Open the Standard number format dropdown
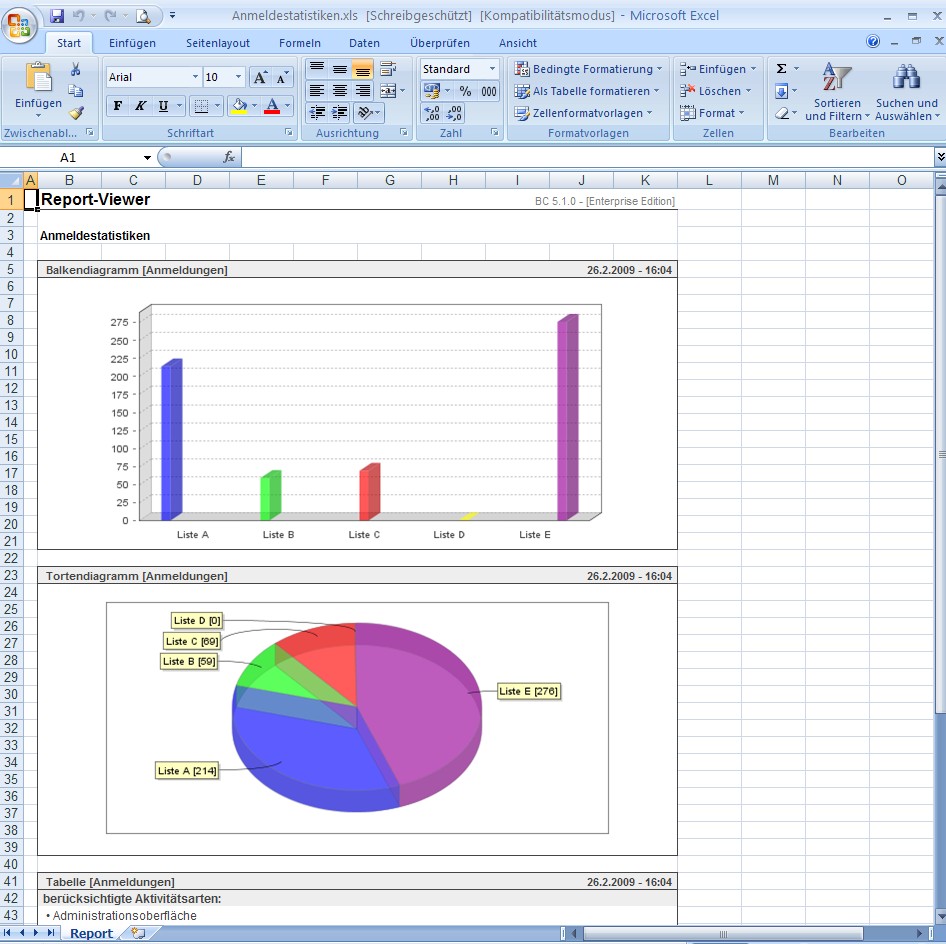Screen dimensions: 946x944 (x=492, y=69)
